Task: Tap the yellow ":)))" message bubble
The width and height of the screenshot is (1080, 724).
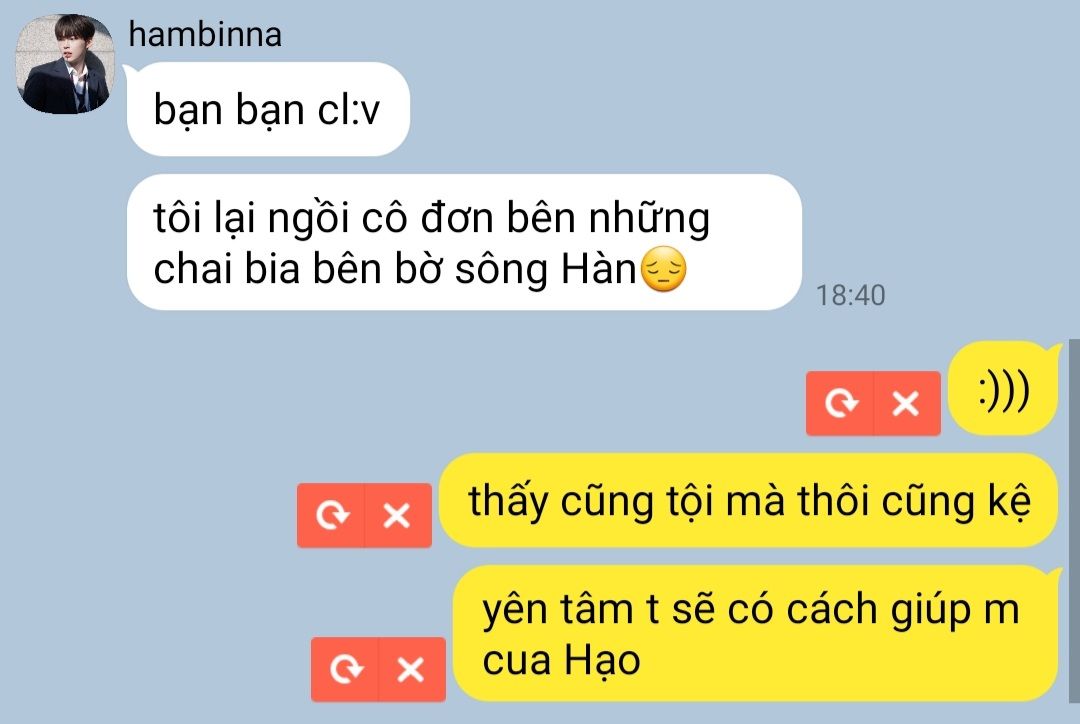Action: (1004, 389)
